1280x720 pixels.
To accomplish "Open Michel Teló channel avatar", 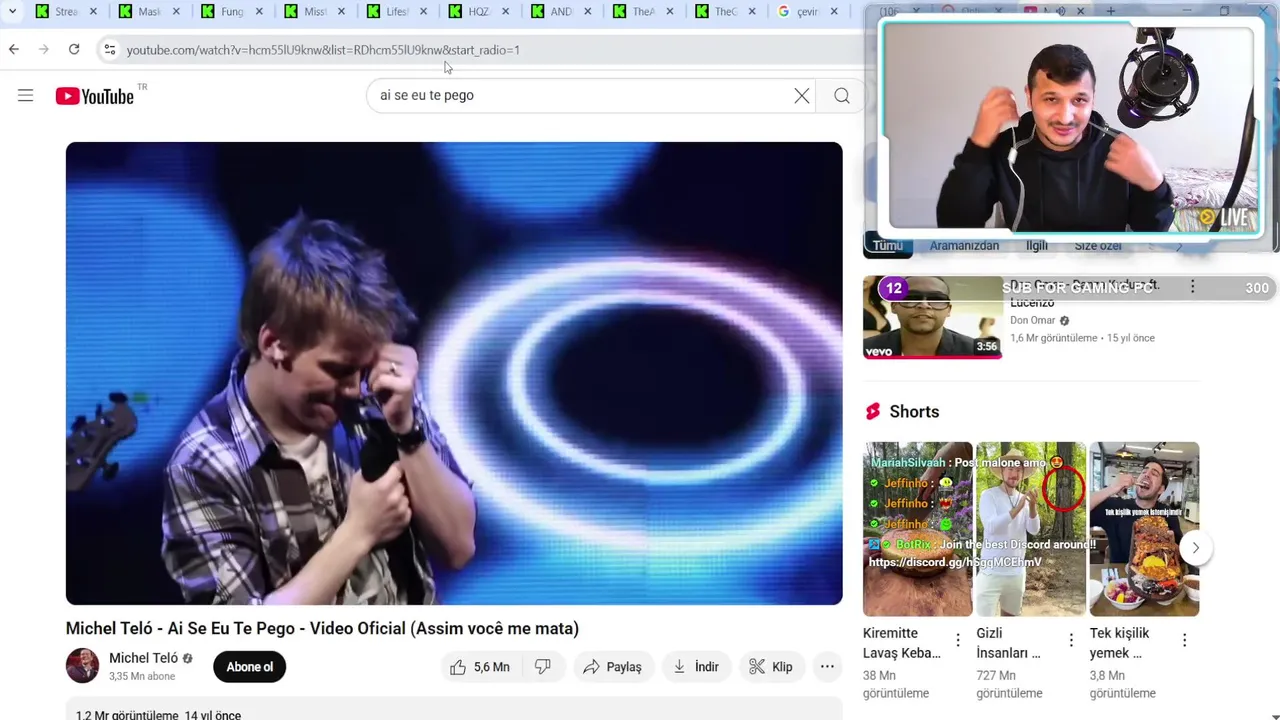I will [82, 666].
